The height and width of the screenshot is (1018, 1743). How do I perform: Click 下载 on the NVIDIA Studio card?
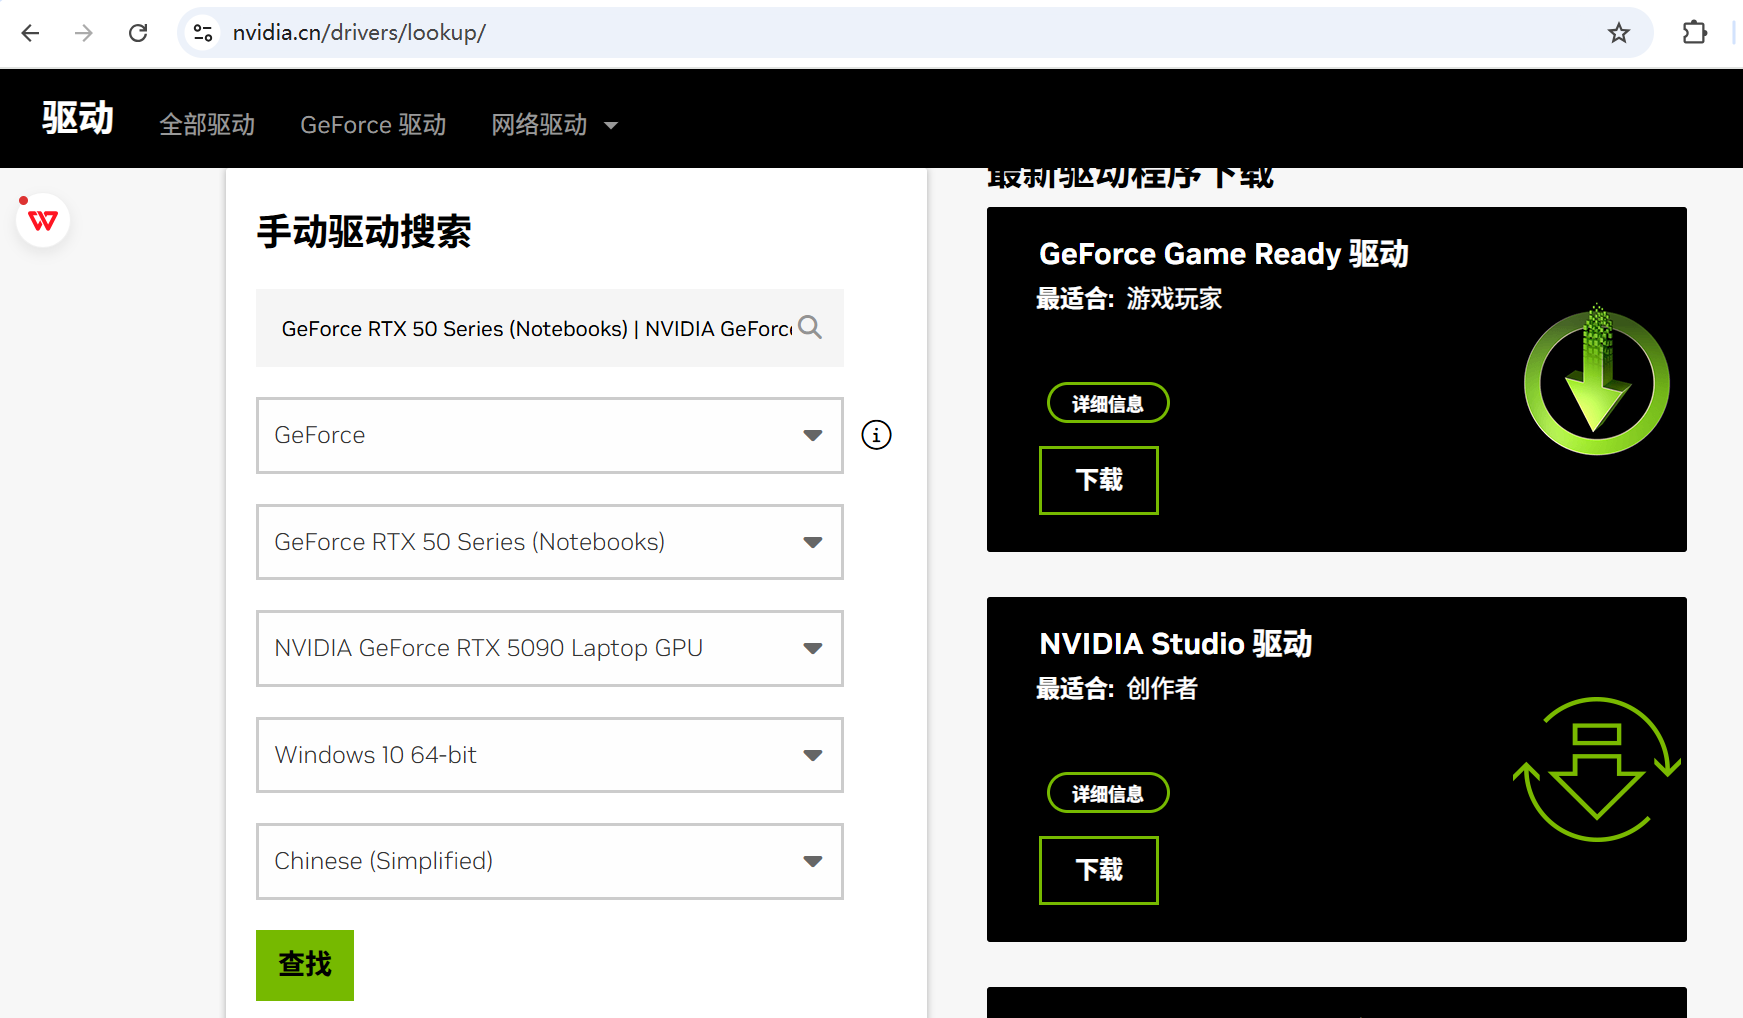coord(1099,870)
